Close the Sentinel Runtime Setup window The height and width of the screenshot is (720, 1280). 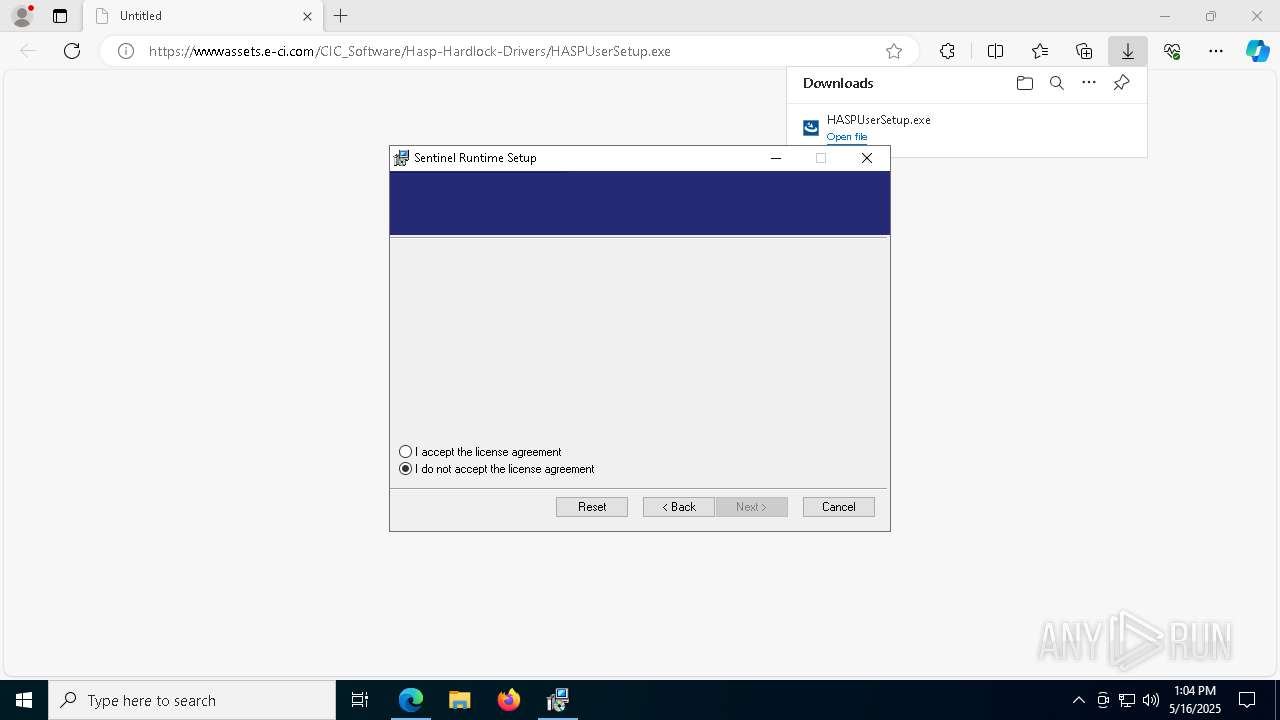click(x=867, y=158)
